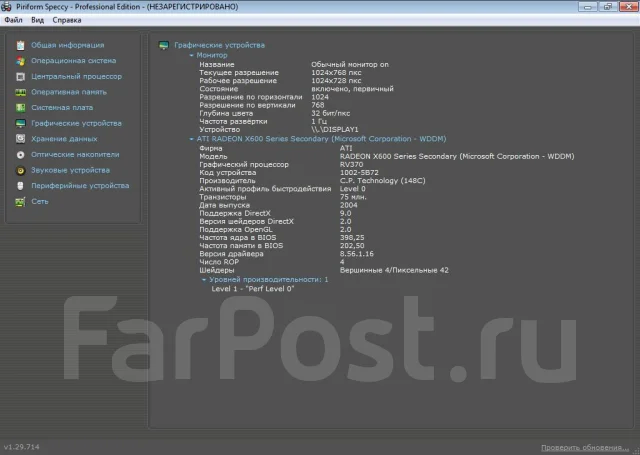The image size is (640, 455).
Task: Collapse the ATI RADEON X600 section
Action: click(x=191, y=139)
